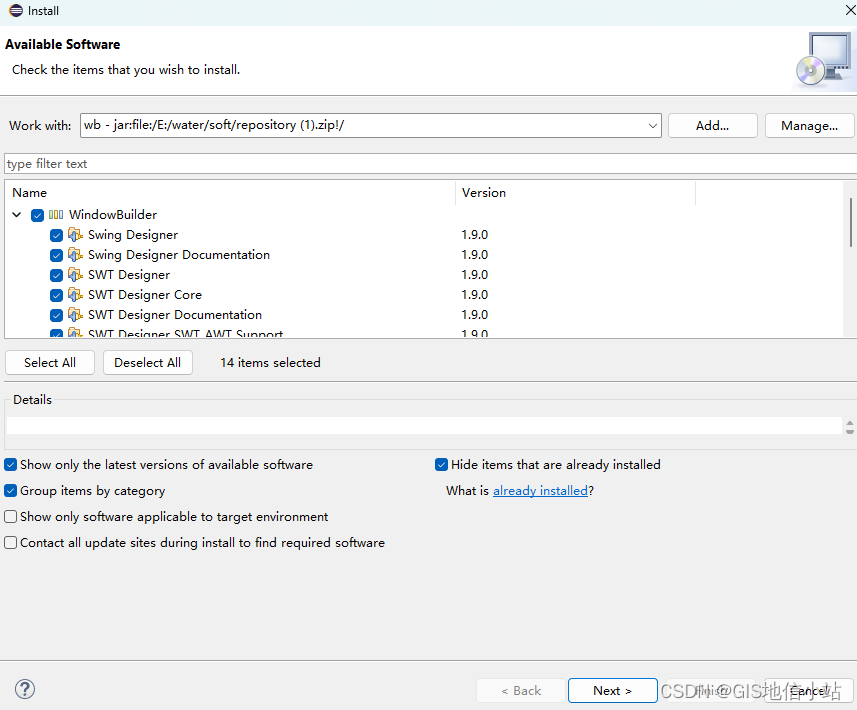Click the software list vertical scrollbar

[850, 223]
